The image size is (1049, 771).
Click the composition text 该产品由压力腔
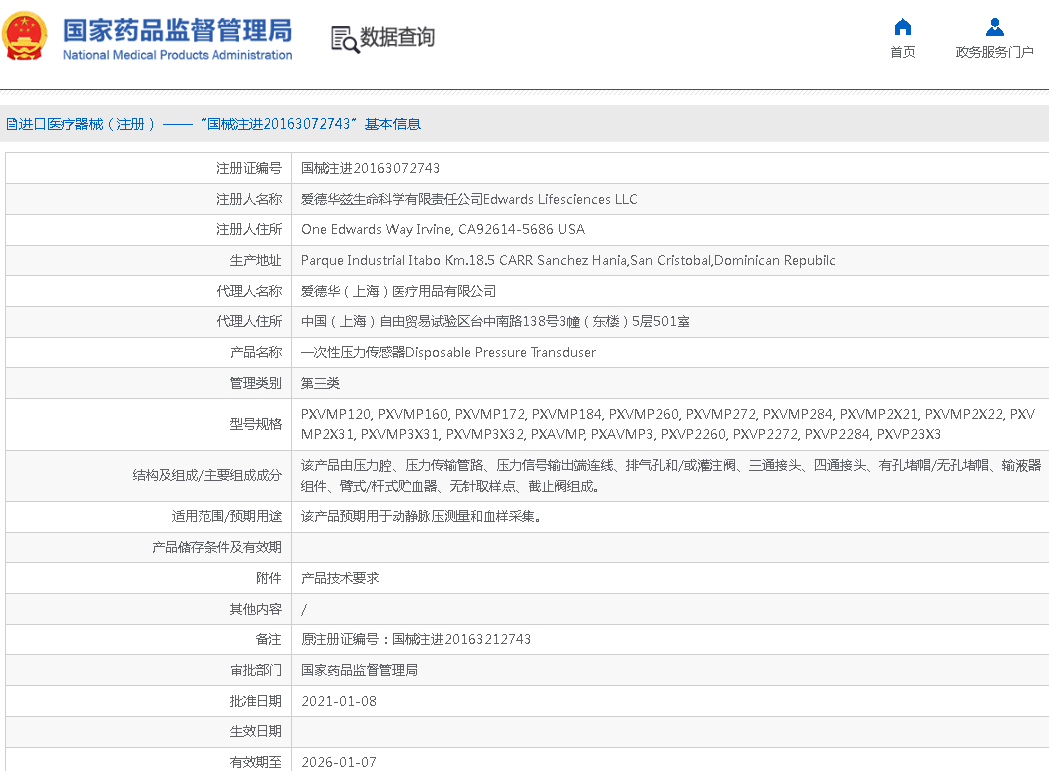(x=671, y=476)
